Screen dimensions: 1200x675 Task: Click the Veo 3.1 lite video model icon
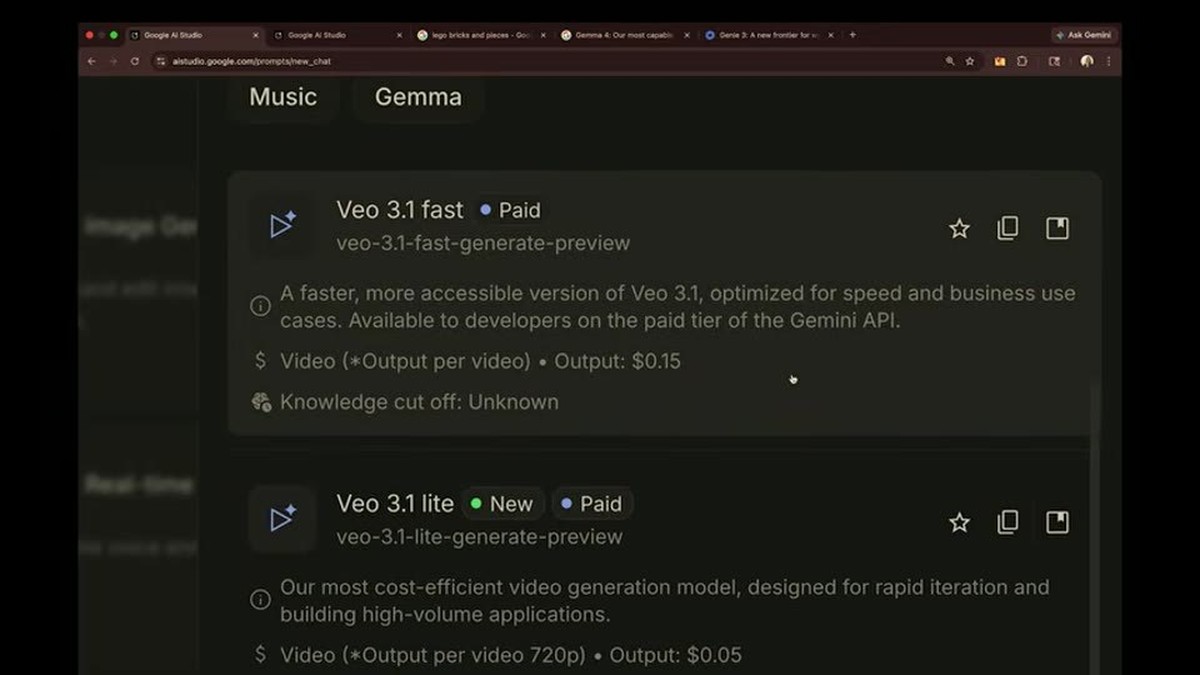[282, 519]
